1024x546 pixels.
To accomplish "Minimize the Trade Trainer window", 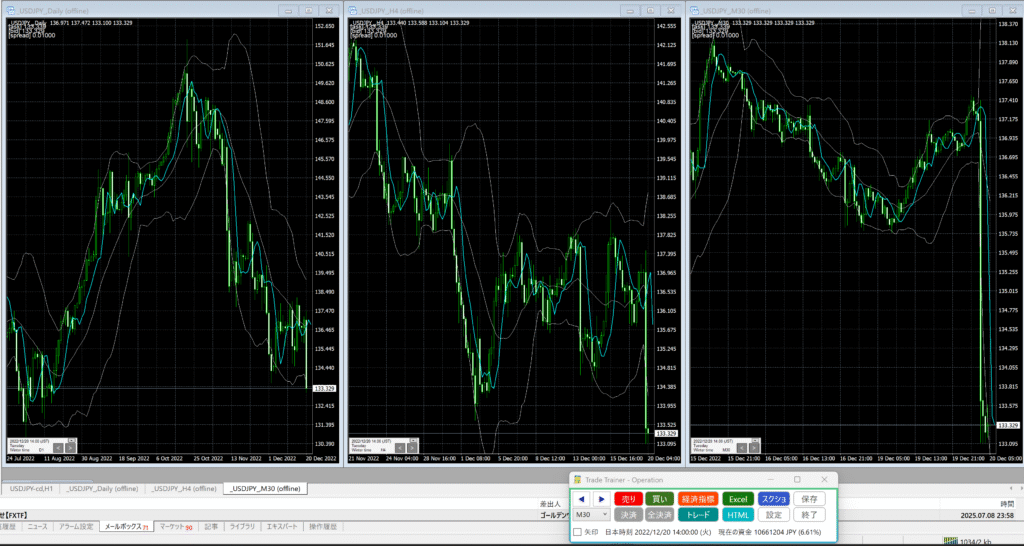I will (770, 479).
